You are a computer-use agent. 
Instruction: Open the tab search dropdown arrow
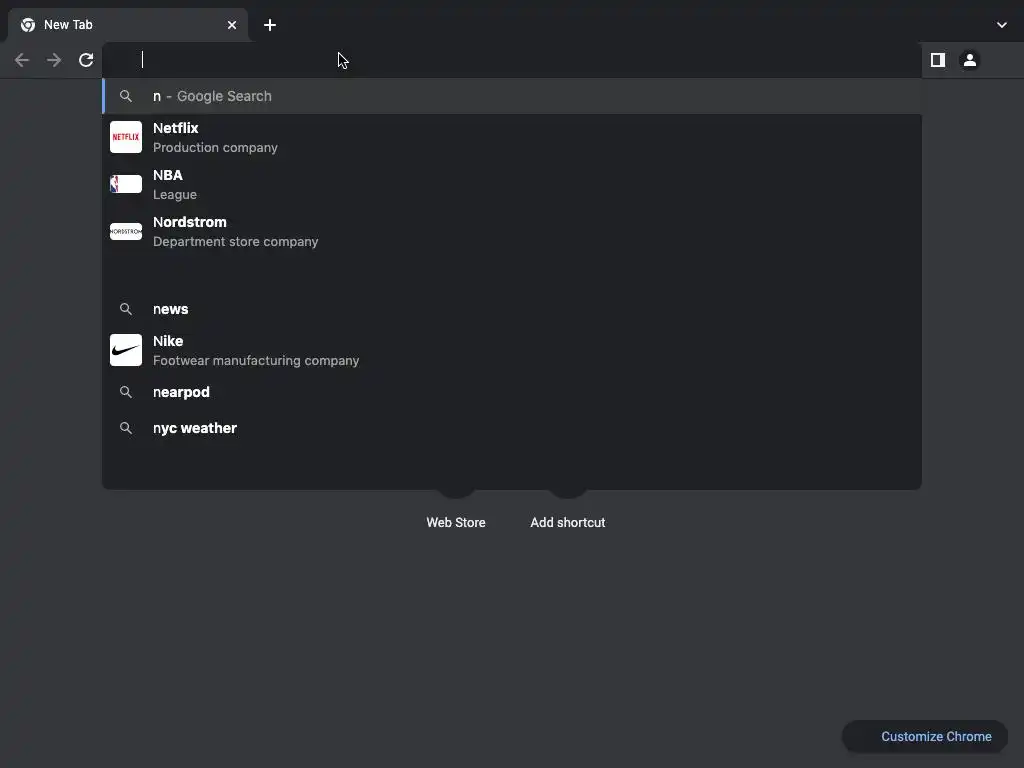pos(1002,25)
